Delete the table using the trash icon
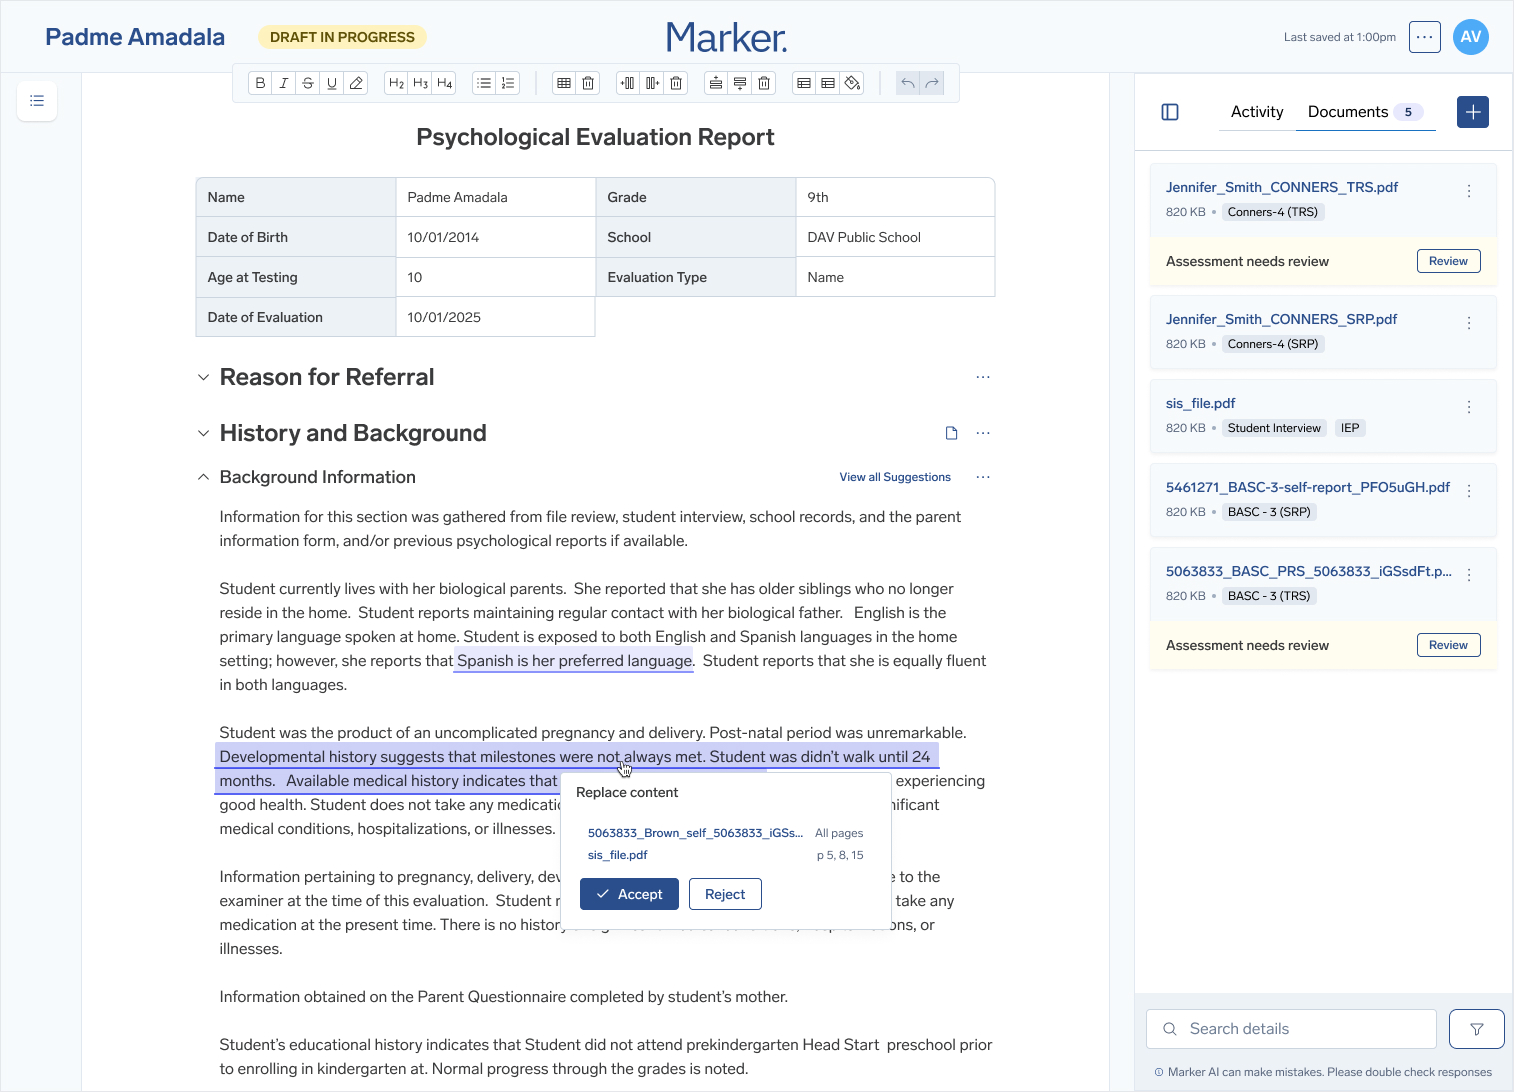The height and width of the screenshot is (1092, 1514). [588, 83]
